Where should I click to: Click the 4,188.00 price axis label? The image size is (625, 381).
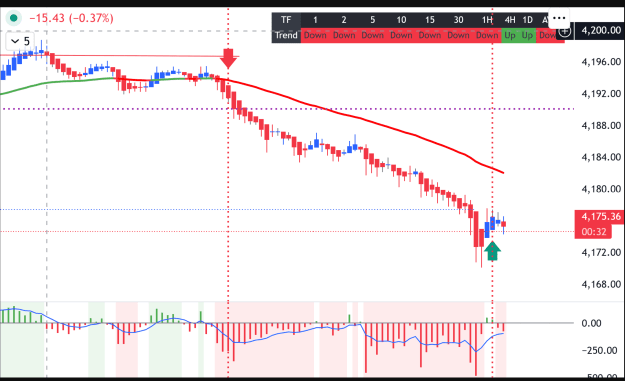[601, 126]
